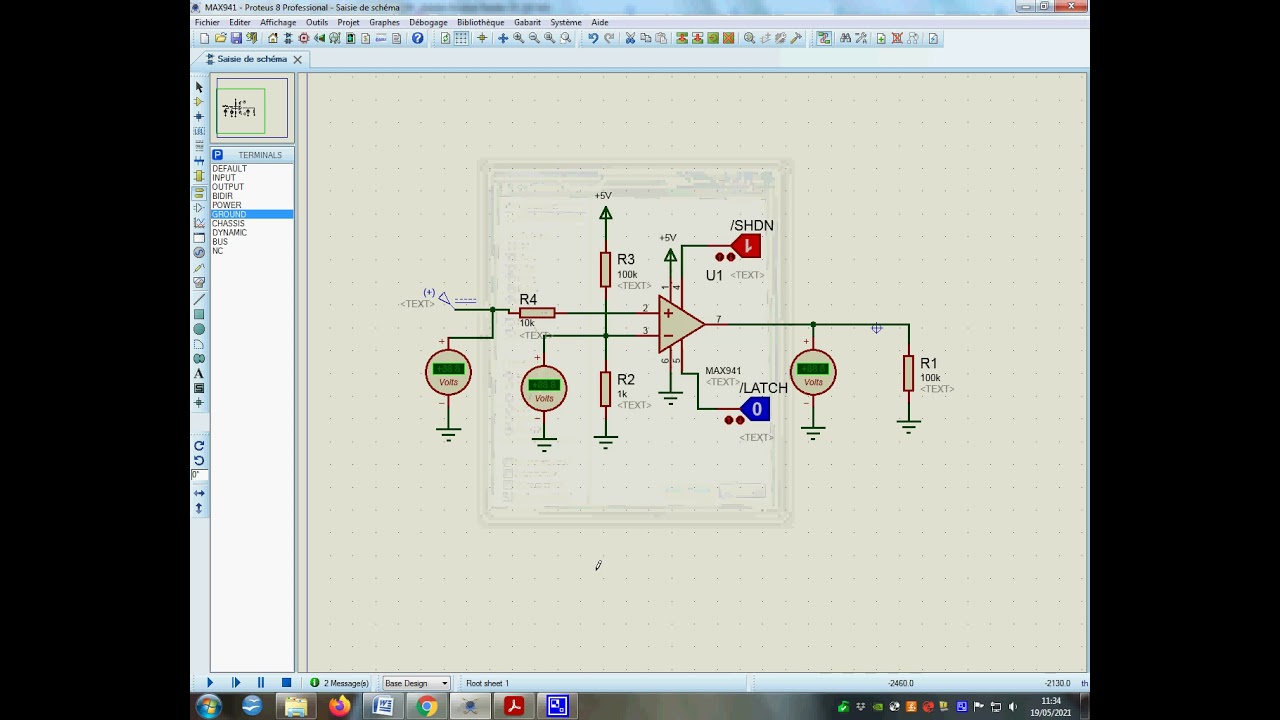The height and width of the screenshot is (720, 1280).
Task: Click the Cut scissors icon
Action: point(630,38)
